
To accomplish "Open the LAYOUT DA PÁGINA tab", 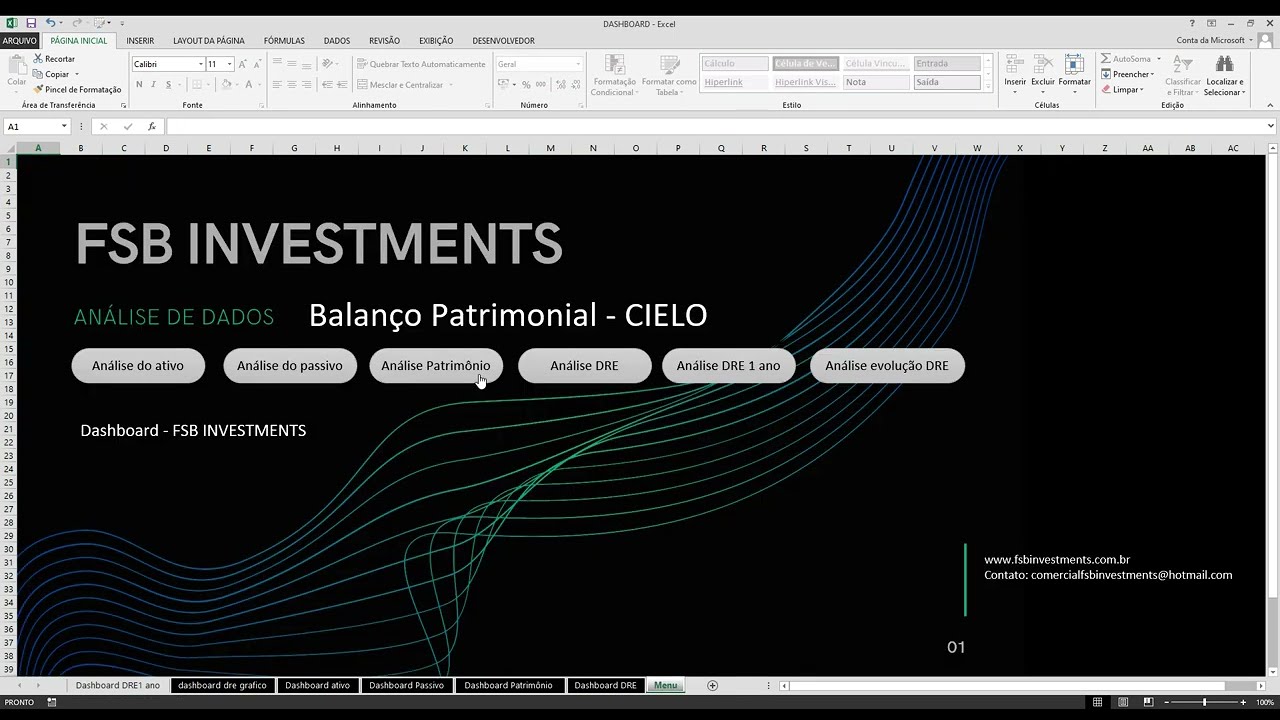I will click(x=209, y=41).
